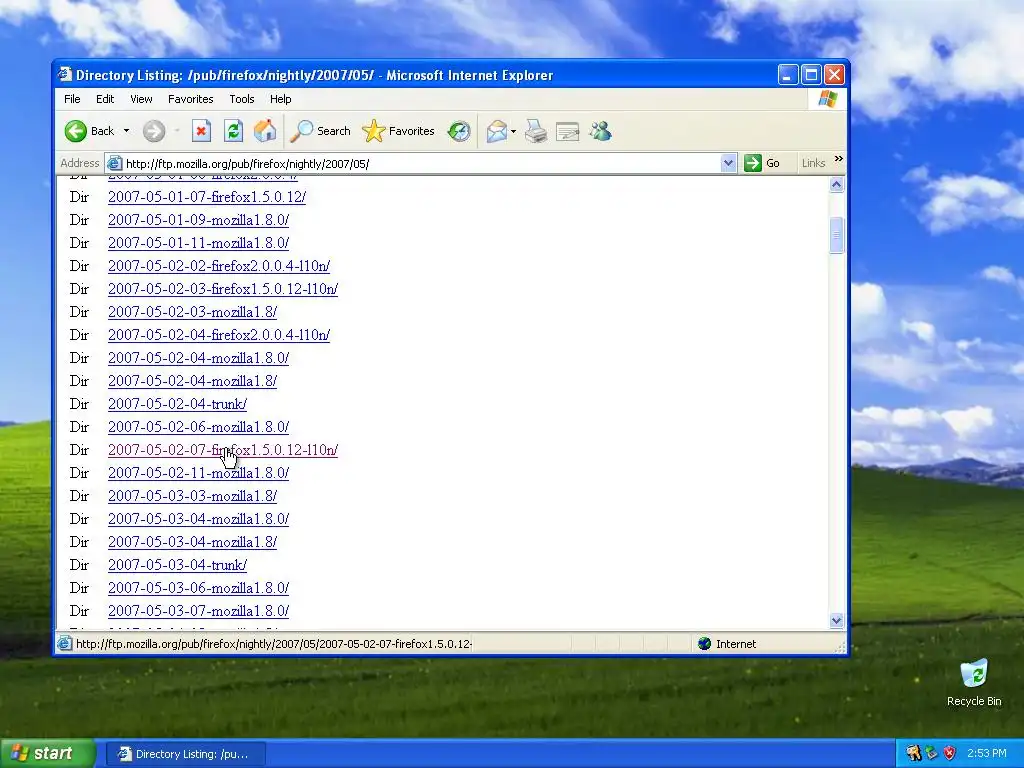The image size is (1024, 768).
Task: Open the Tools menu
Action: coord(242,99)
